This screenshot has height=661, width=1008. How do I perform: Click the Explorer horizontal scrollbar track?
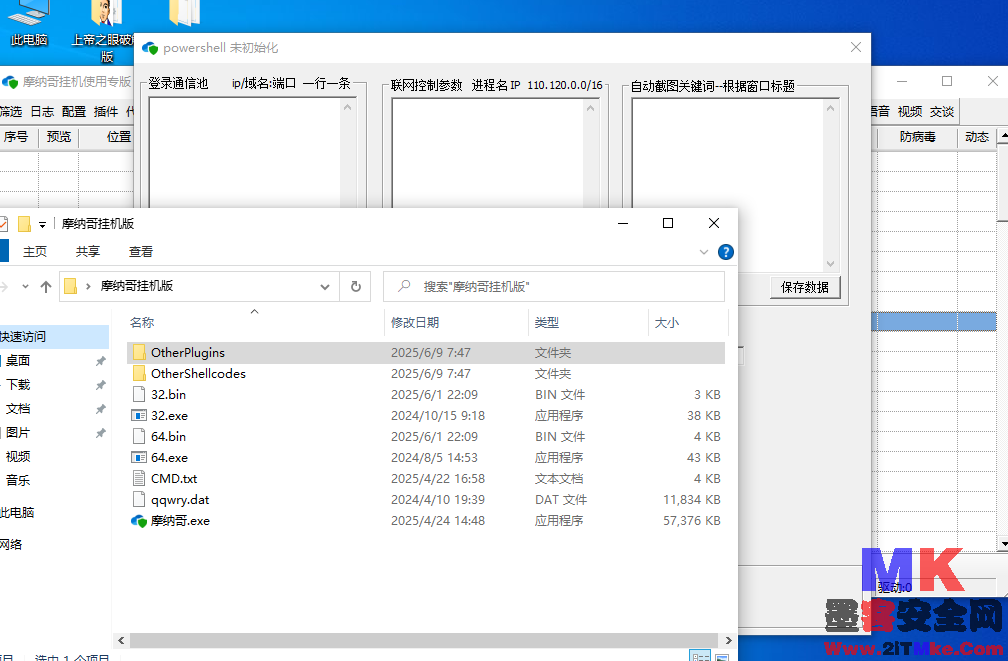(424, 640)
